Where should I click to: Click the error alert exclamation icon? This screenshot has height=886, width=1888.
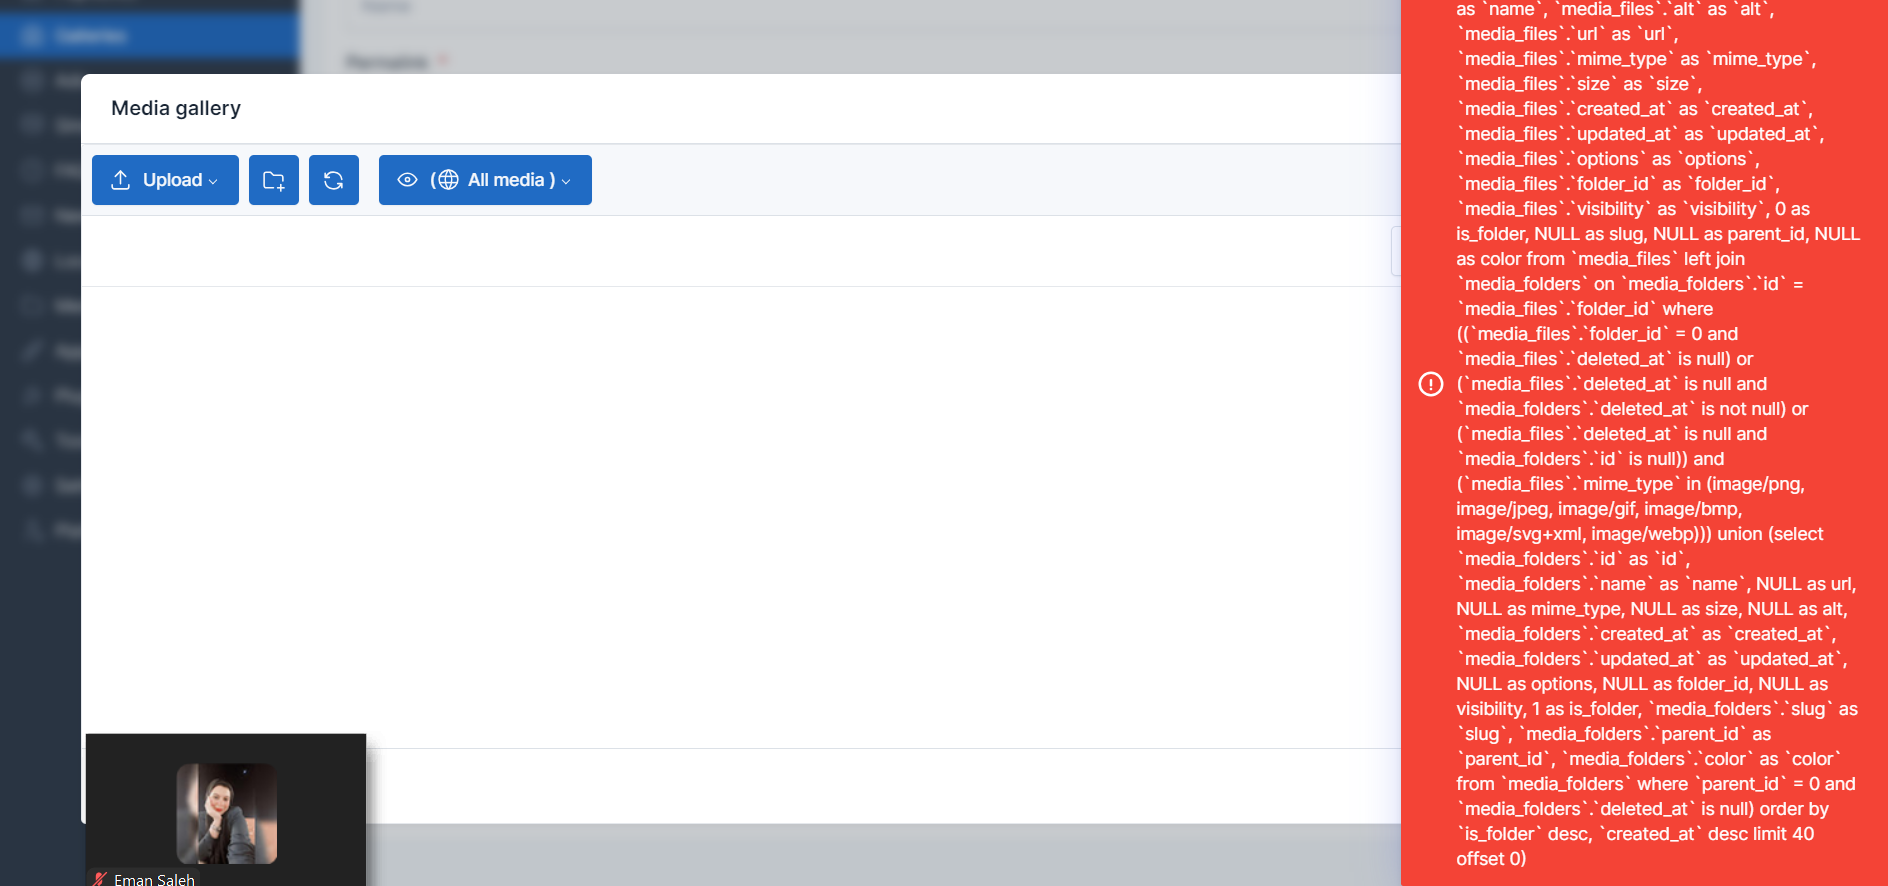(x=1431, y=384)
